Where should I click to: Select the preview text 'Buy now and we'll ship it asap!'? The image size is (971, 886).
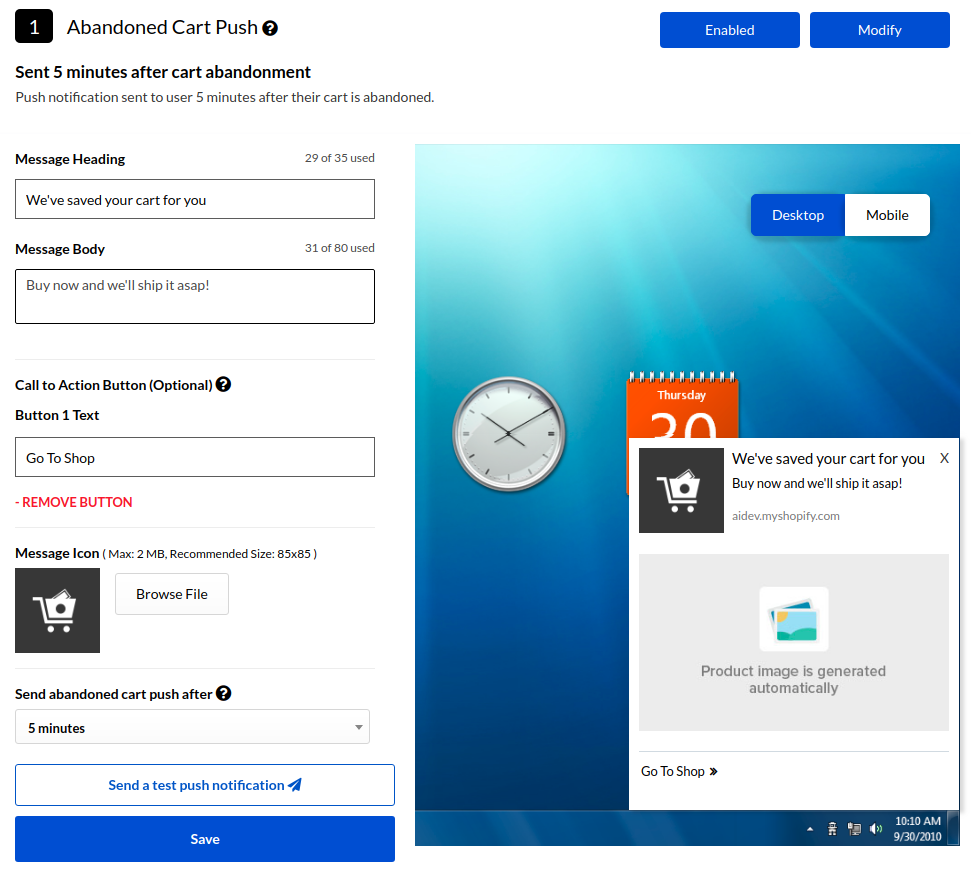tap(817, 484)
